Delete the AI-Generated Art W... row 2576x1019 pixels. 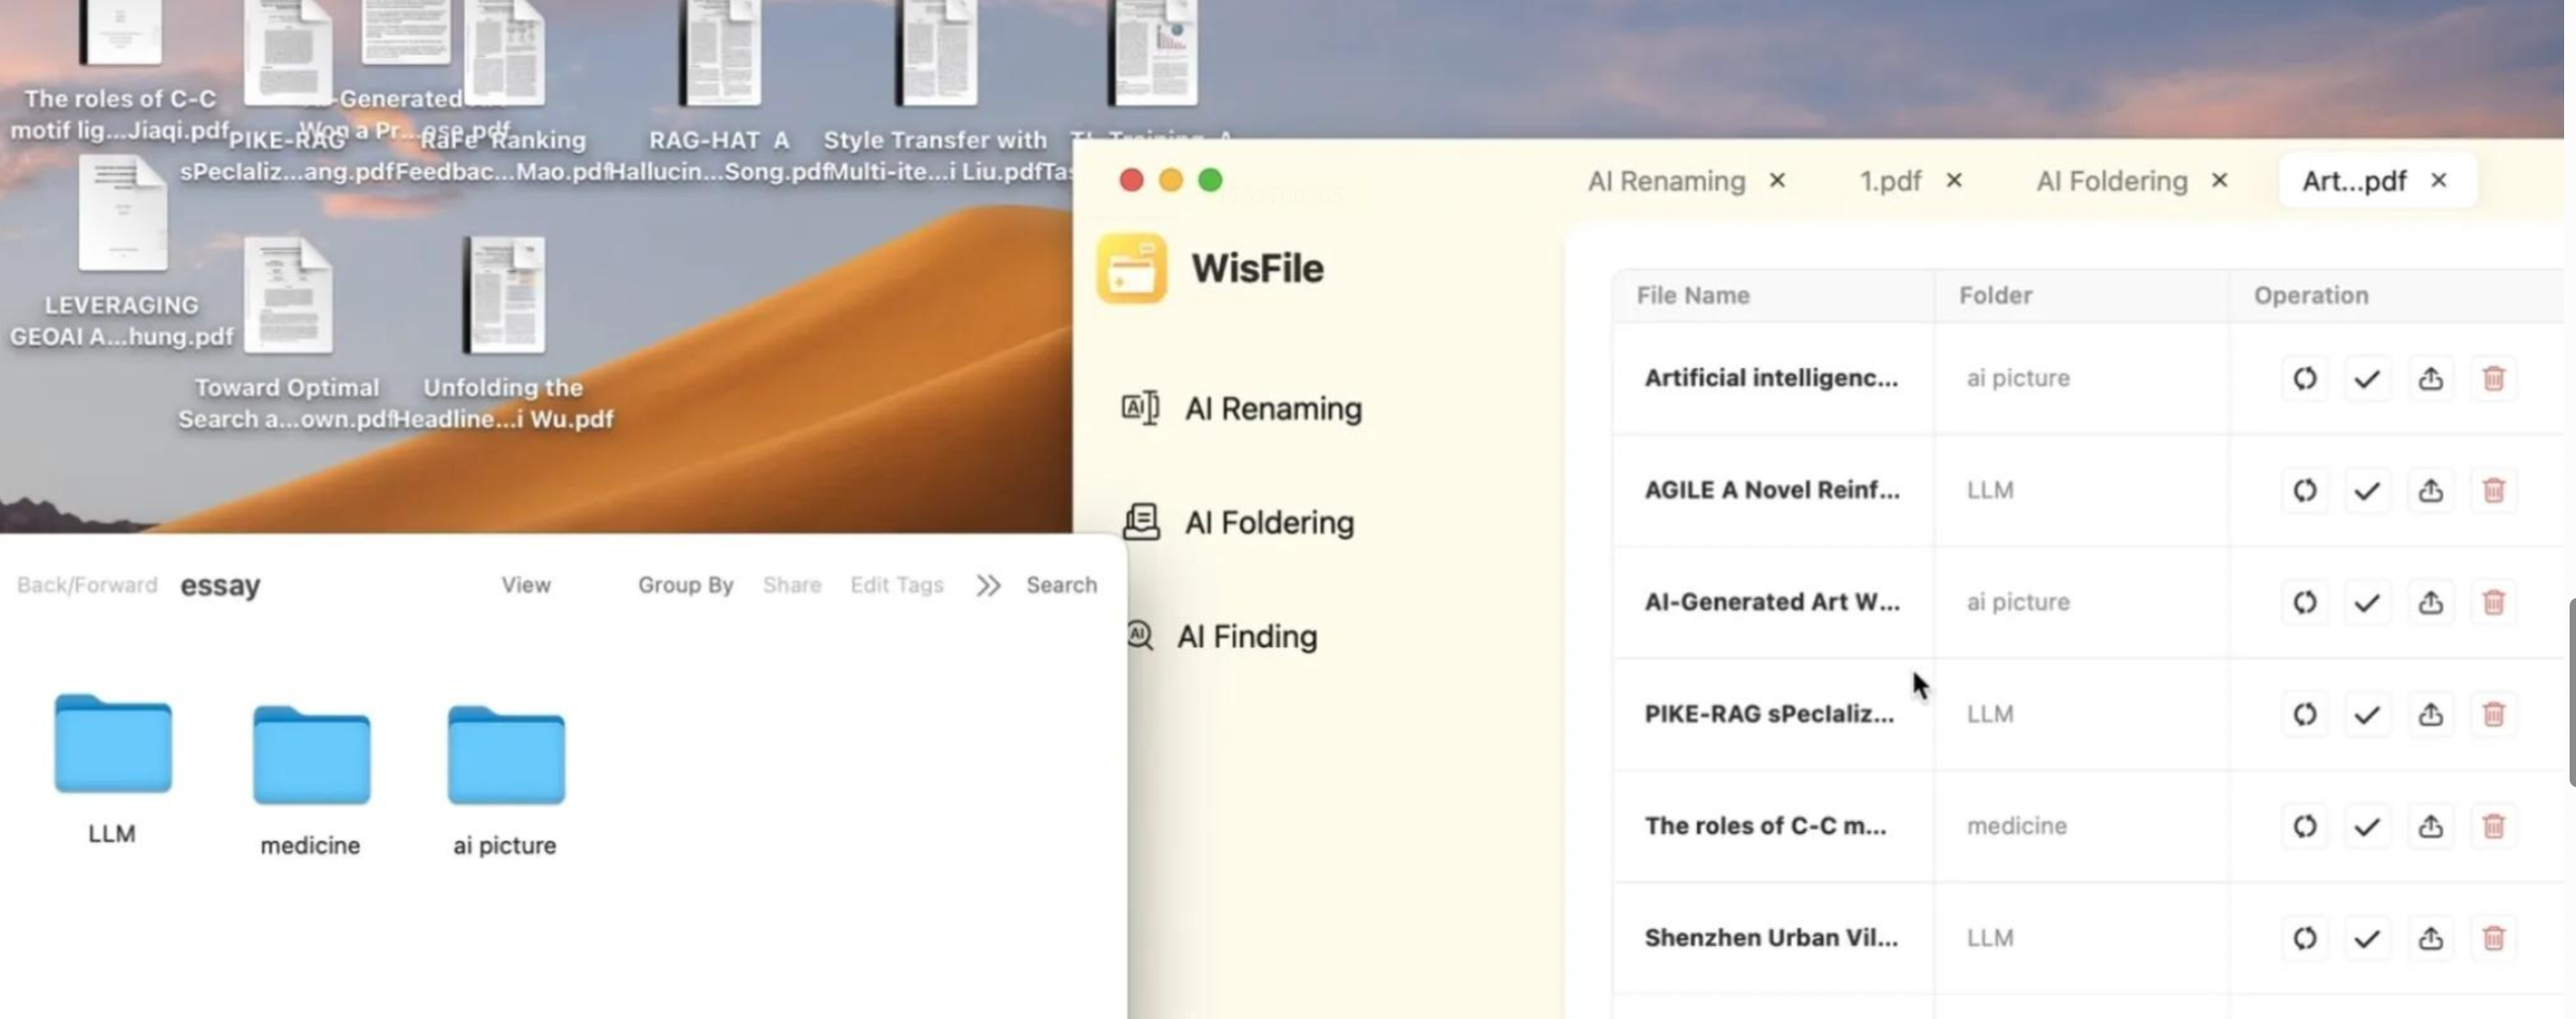point(2494,603)
